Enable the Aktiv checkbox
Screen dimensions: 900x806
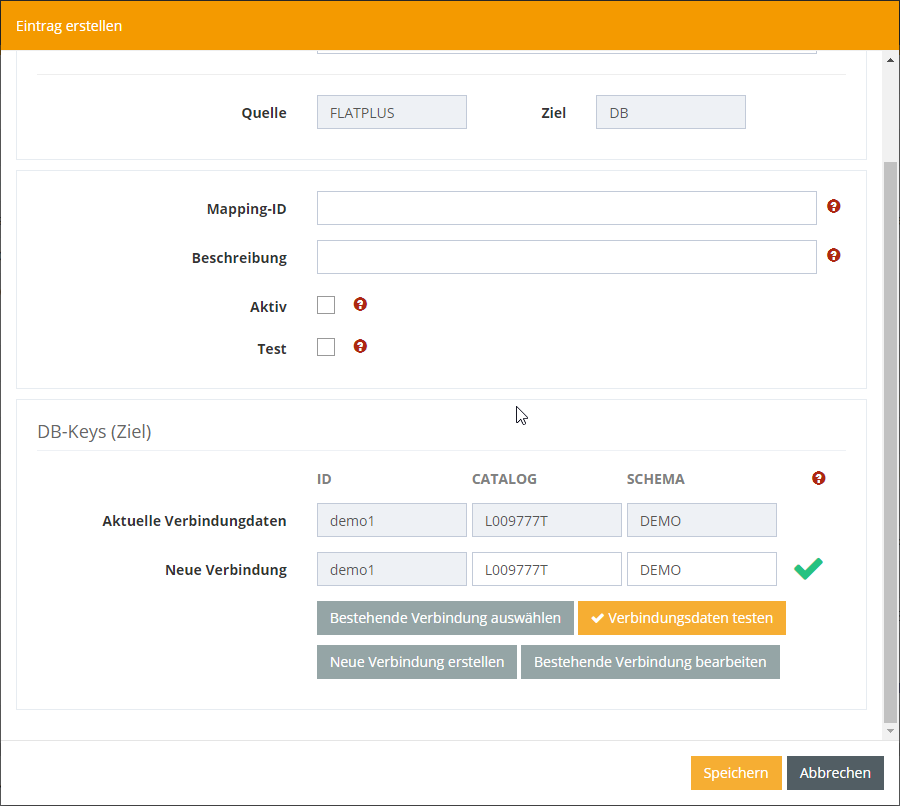(326, 305)
